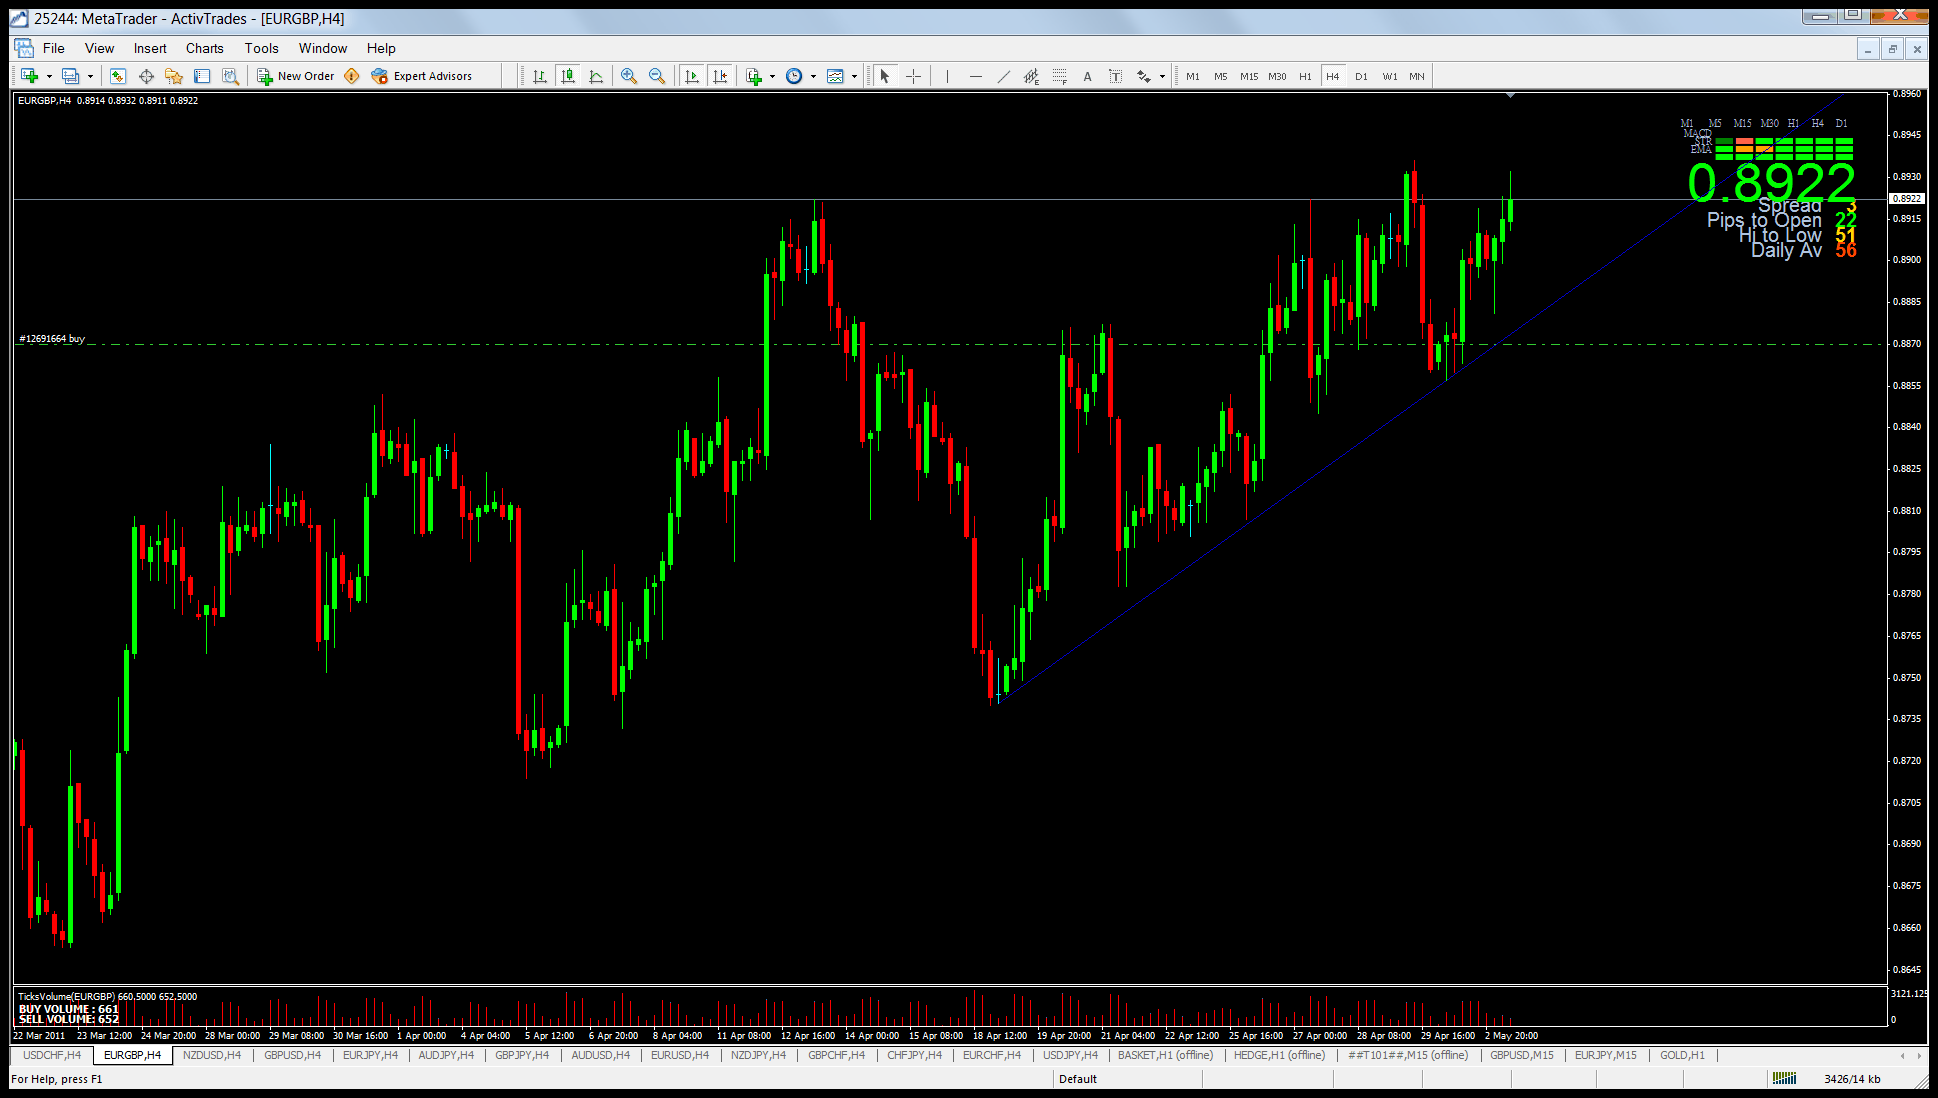Open the Strategy Tester icon

(230, 76)
